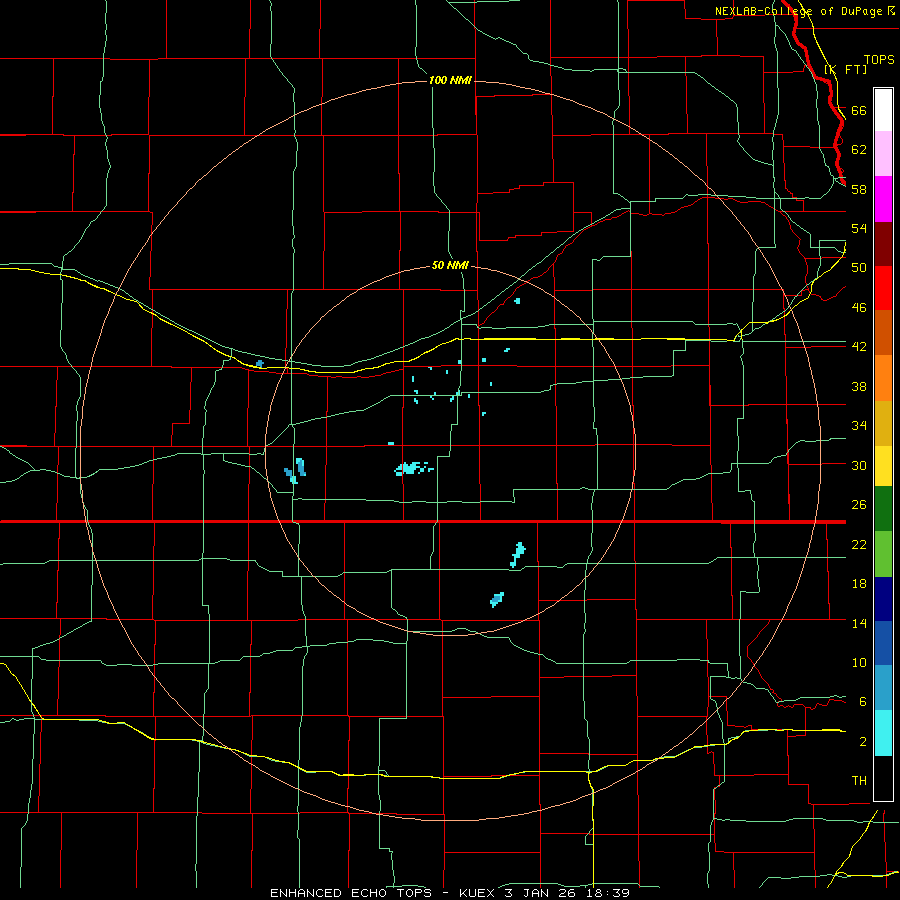This screenshot has height=900, width=900.
Task: Click the TH threshold label
Action: [859, 781]
